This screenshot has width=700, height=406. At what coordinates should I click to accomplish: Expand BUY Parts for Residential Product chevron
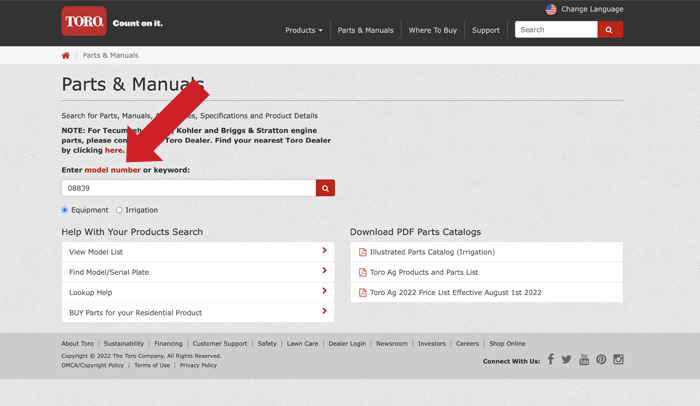(325, 311)
